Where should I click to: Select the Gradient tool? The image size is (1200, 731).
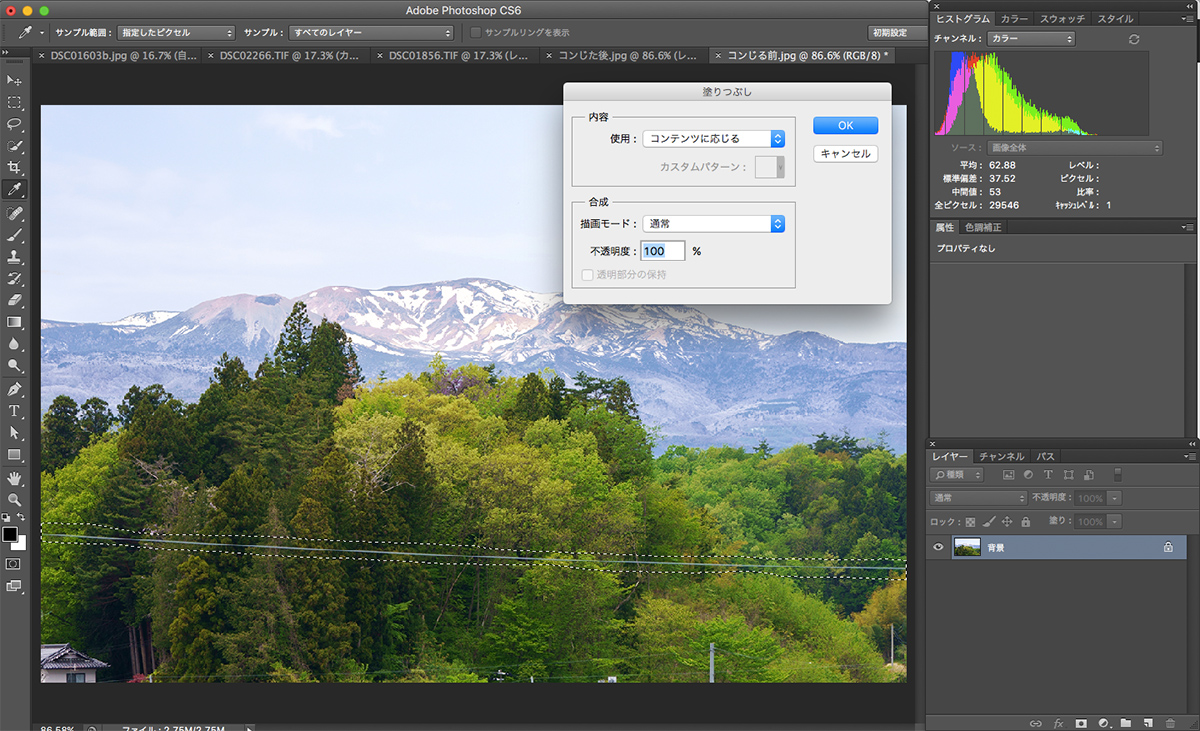tap(14, 322)
